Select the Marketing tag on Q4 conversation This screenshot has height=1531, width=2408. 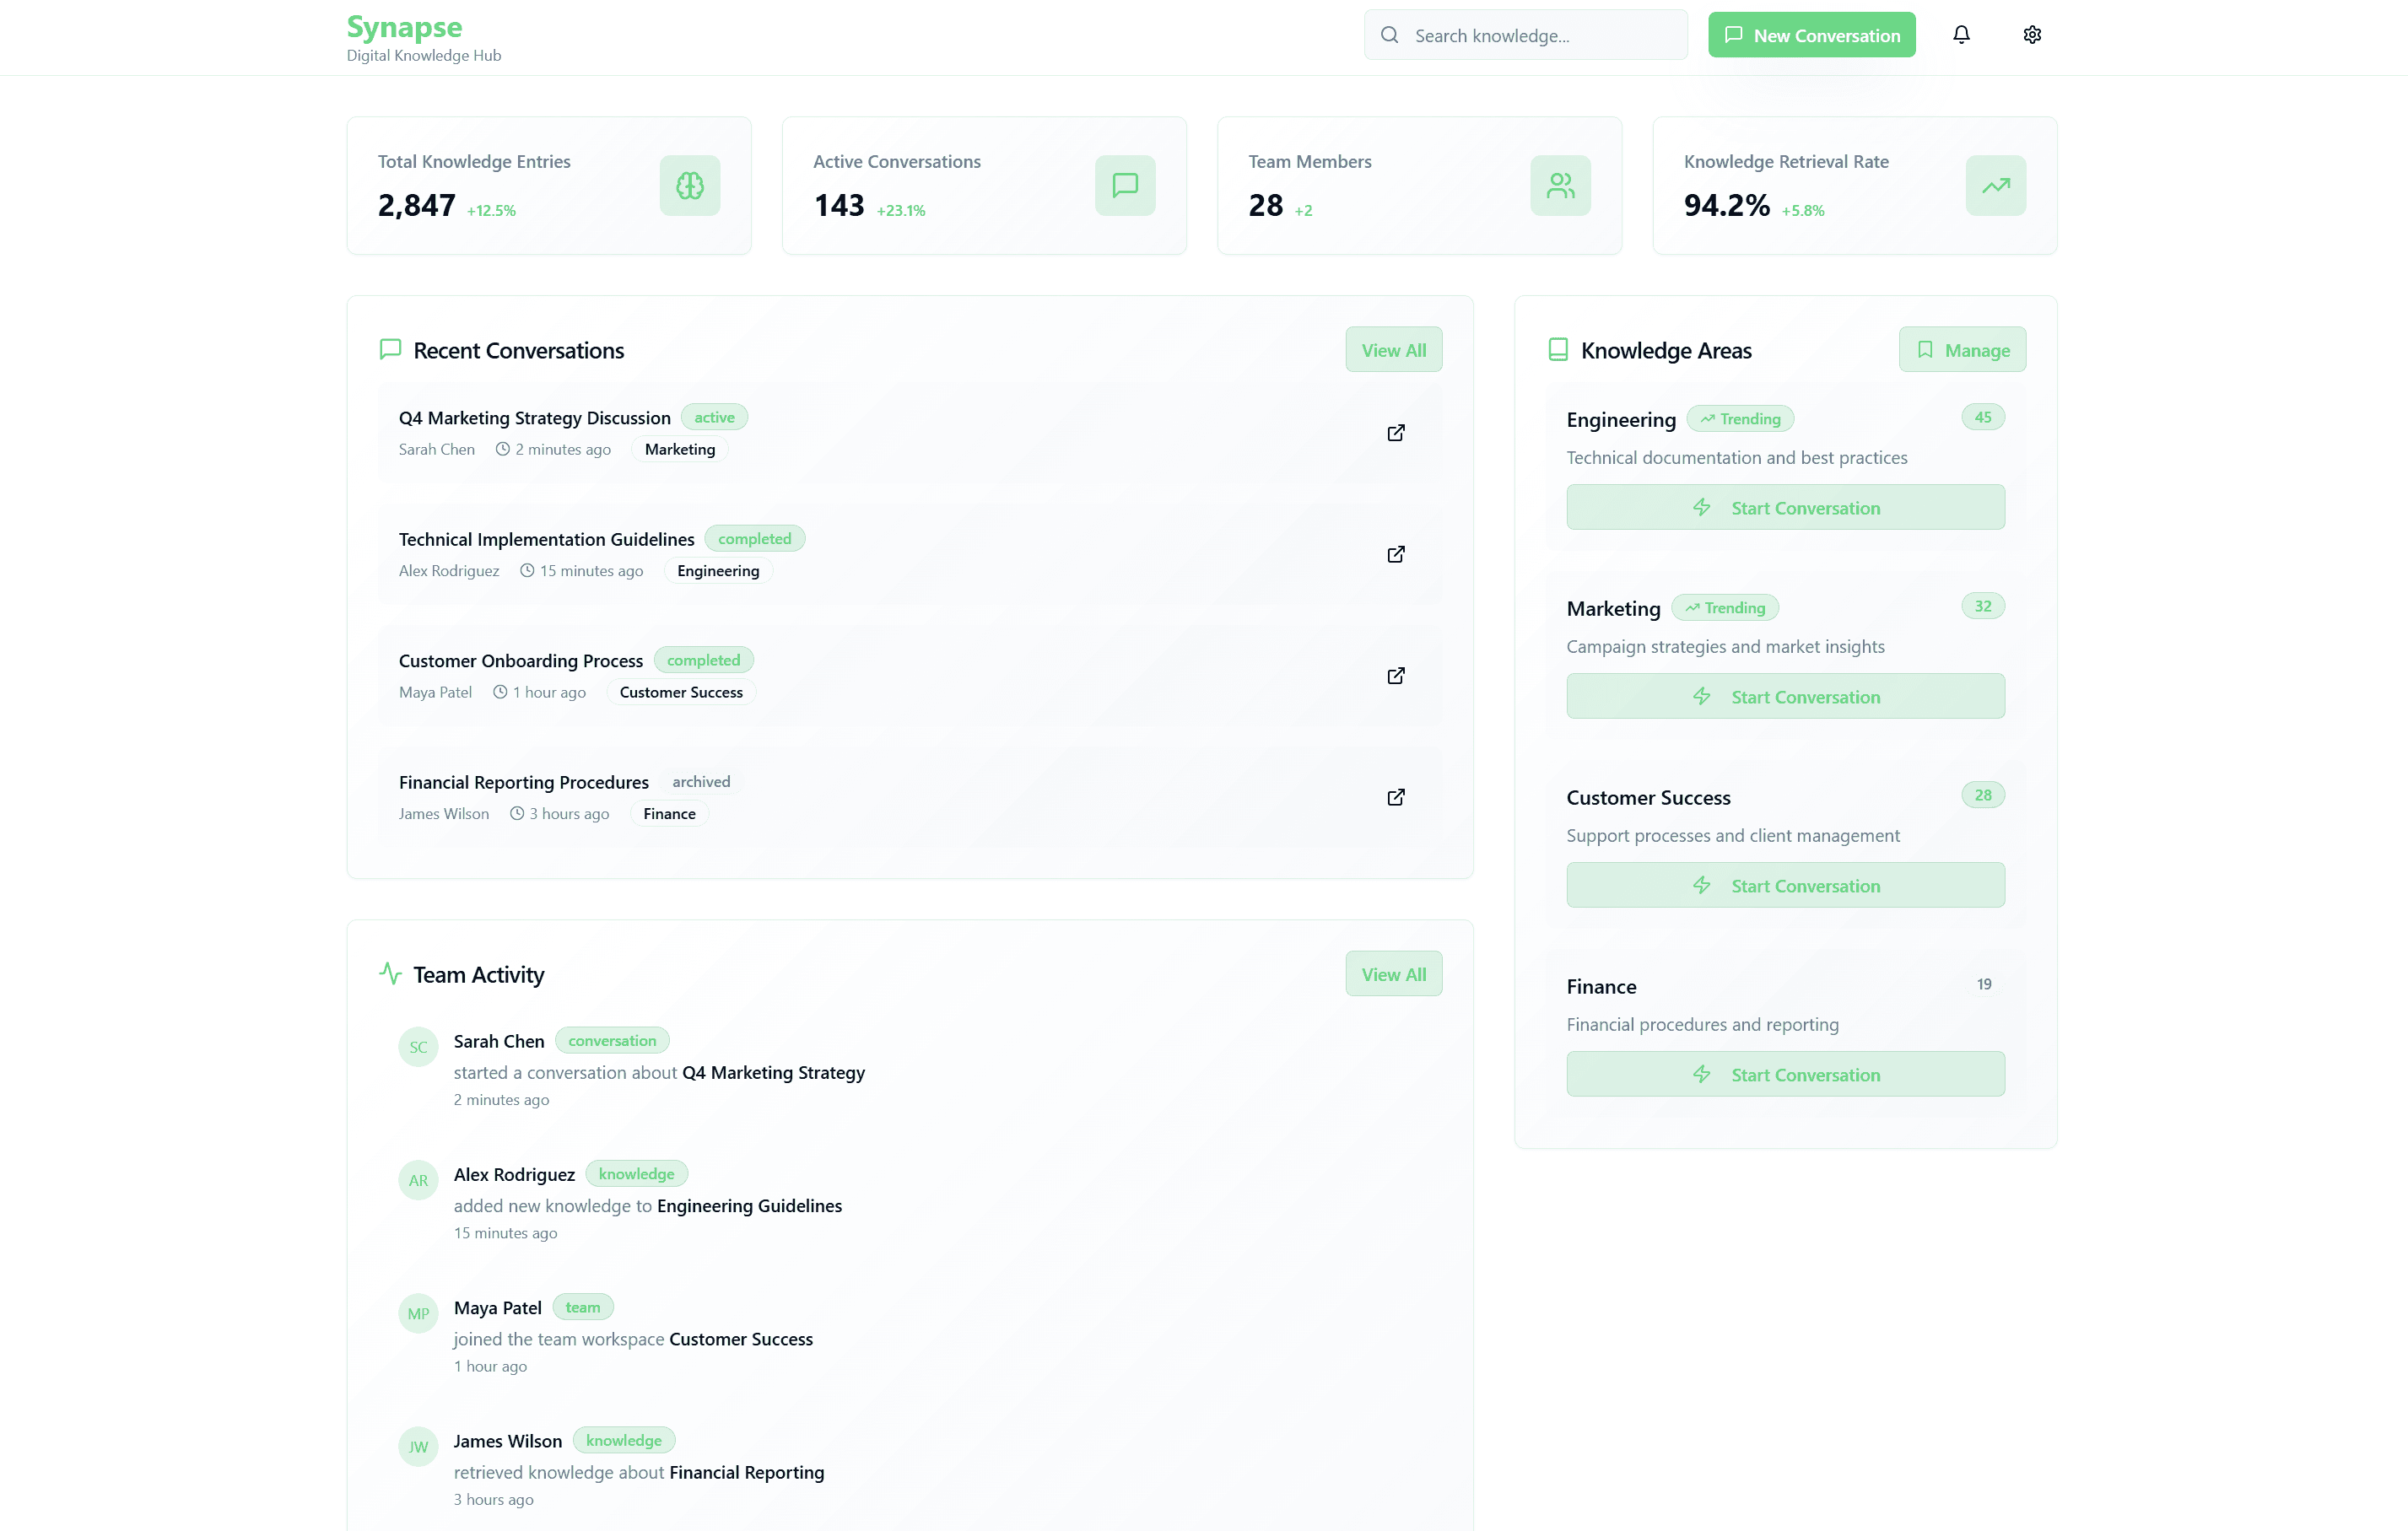coord(679,449)
